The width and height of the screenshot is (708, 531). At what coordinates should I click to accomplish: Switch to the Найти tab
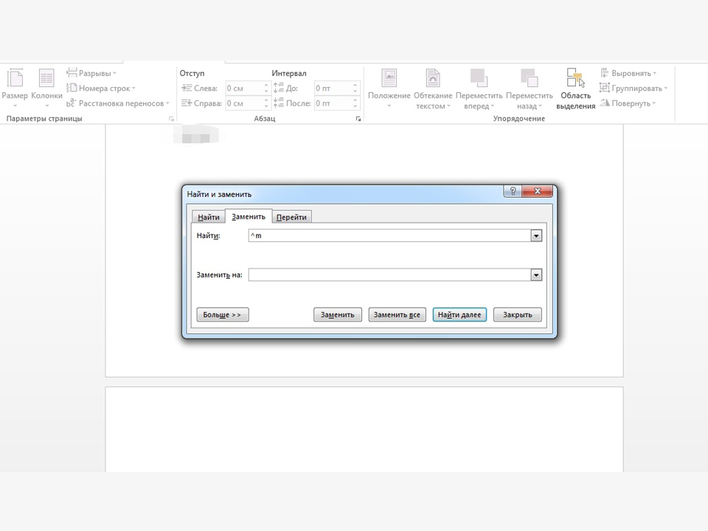209,217
